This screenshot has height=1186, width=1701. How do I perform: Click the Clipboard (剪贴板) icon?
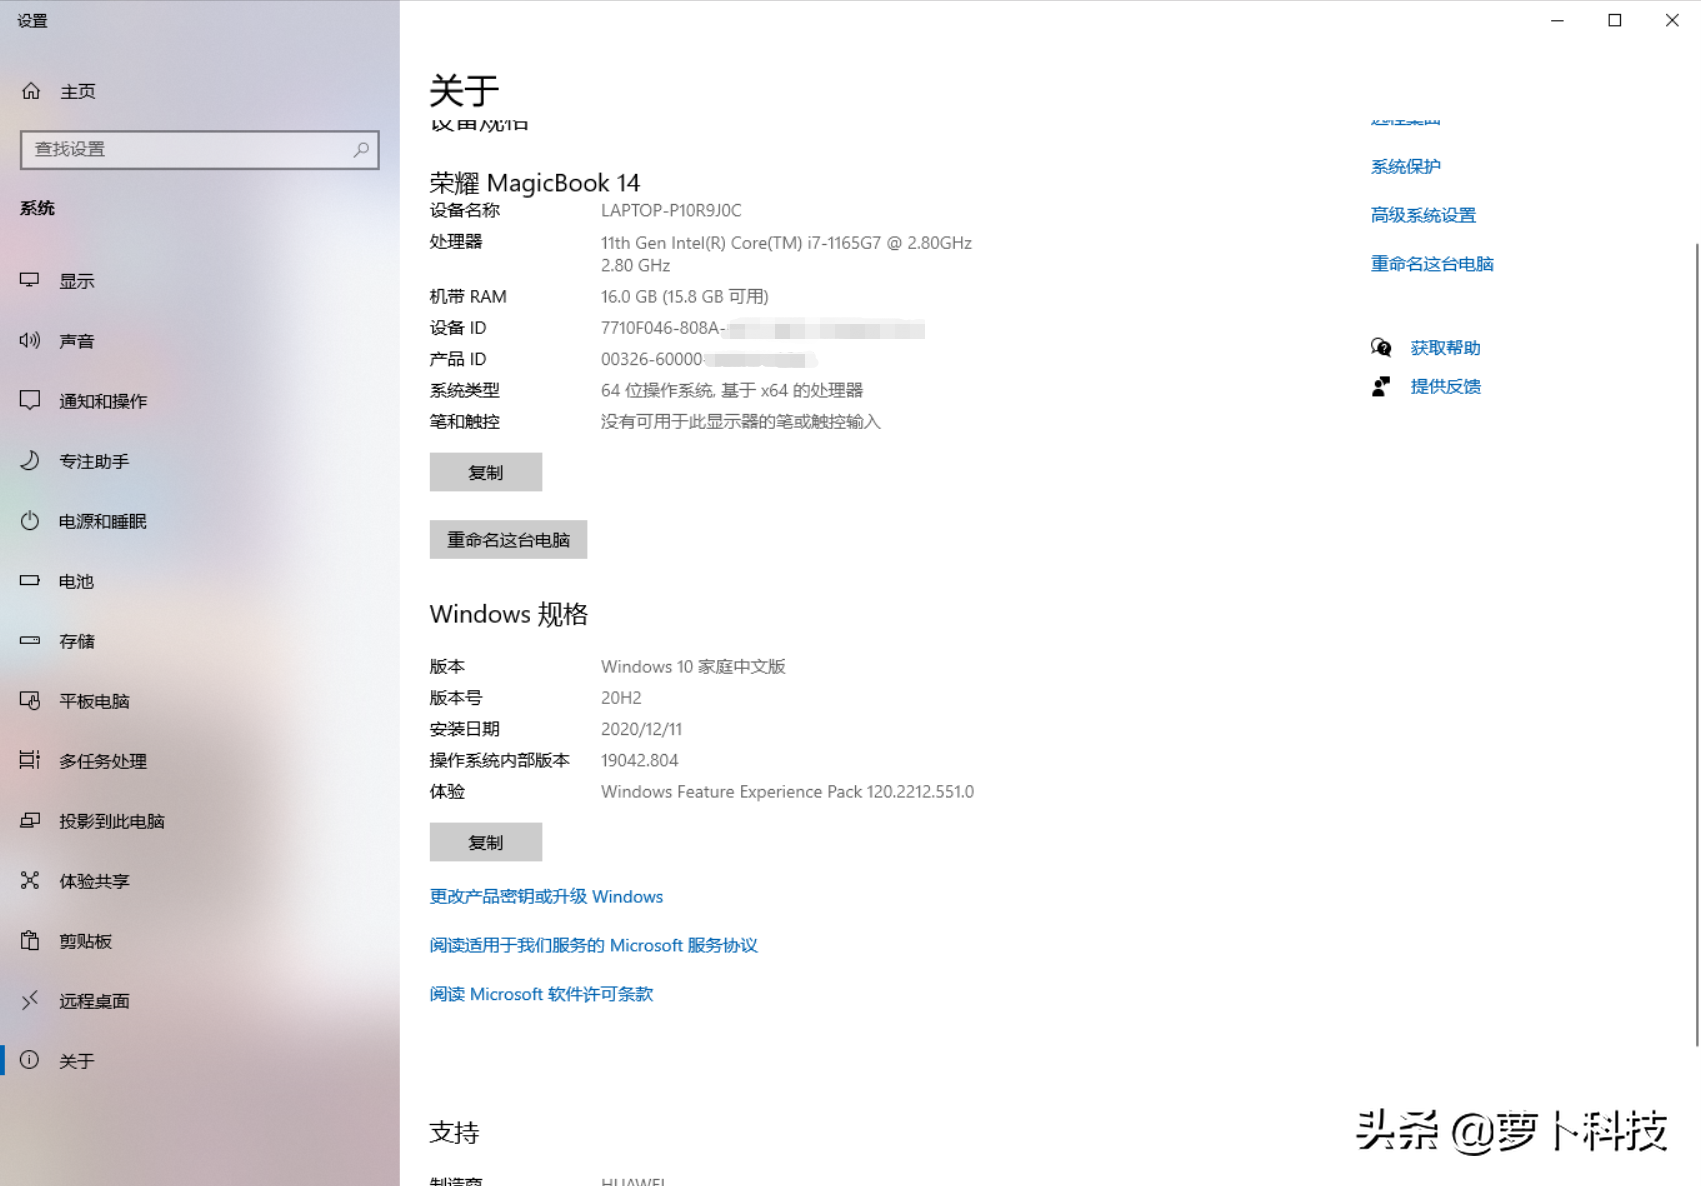pyautogui.click(x=30, y=940)
